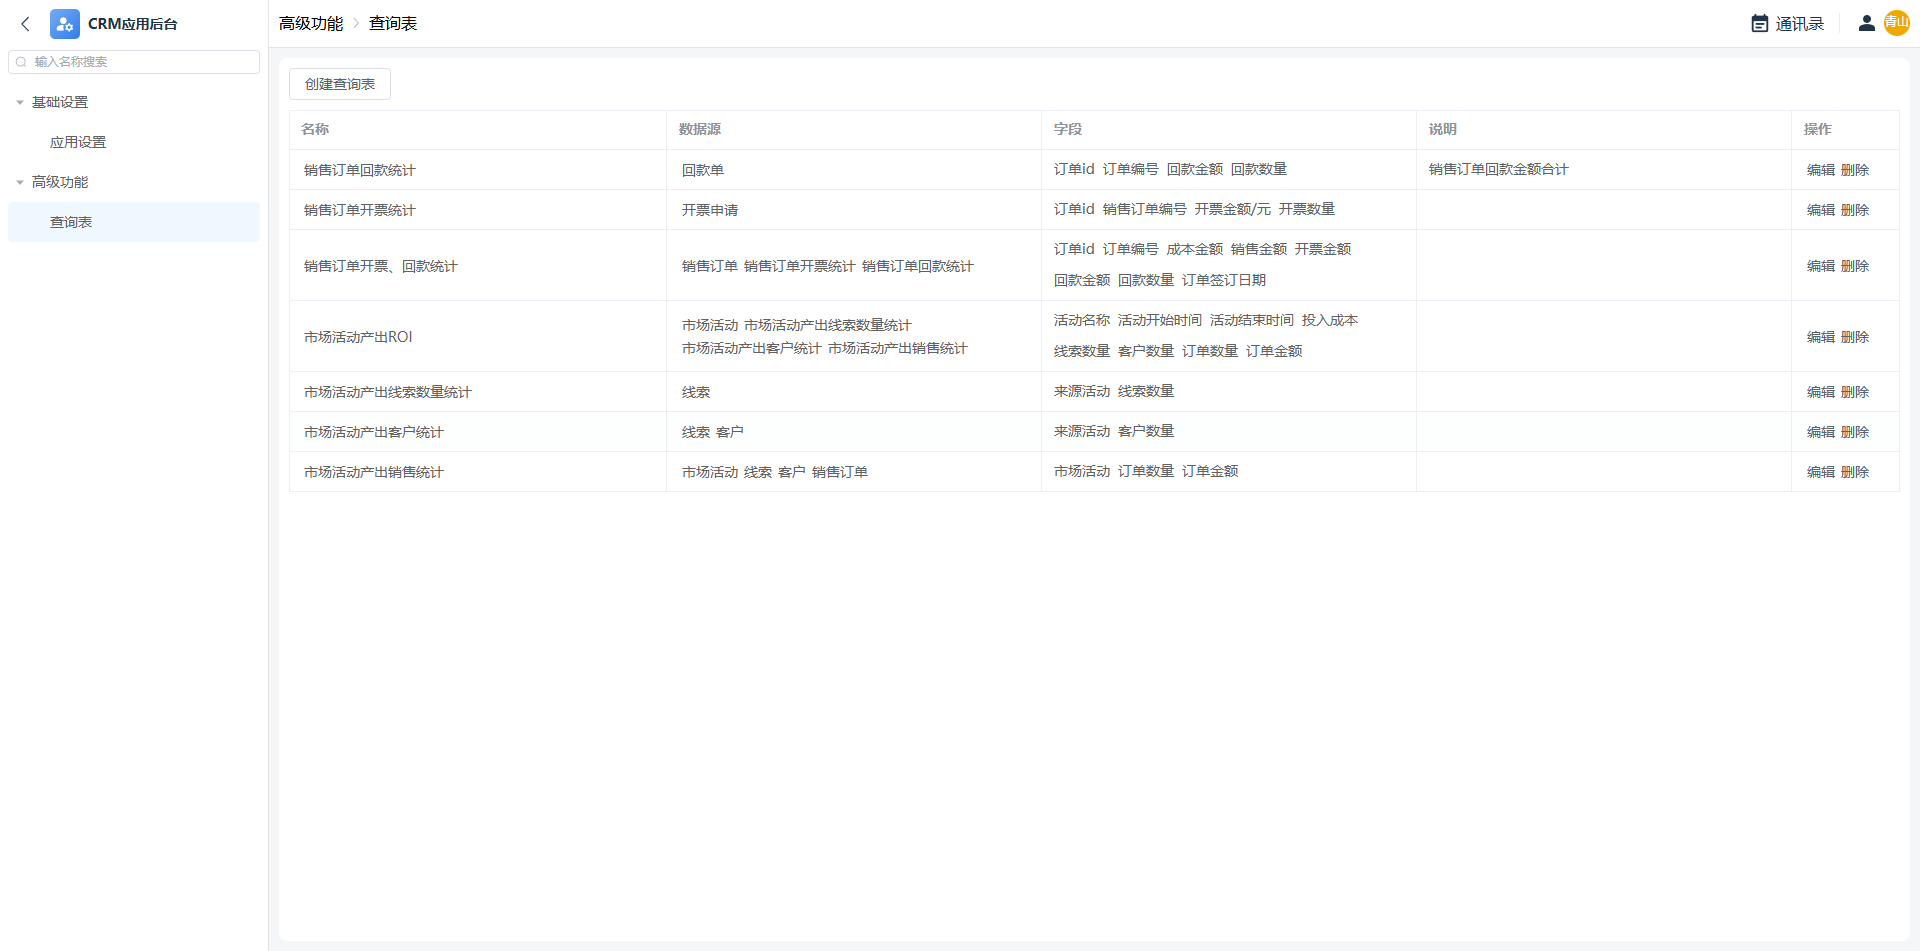The image size is (1920, 951).
Task: Select 应用设置 in the sidebar
Action: (x=78, y=142)
